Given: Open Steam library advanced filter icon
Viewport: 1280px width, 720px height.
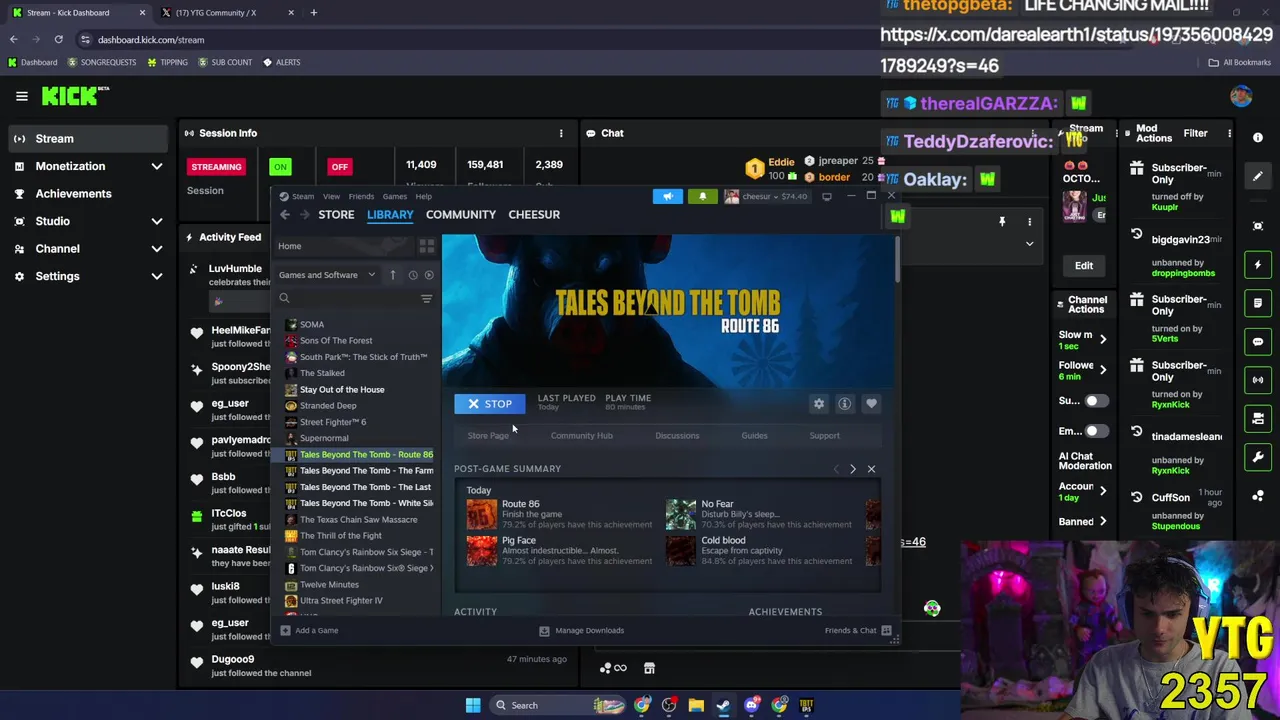Looking at the screenshot, I should [x=426, y=299].
